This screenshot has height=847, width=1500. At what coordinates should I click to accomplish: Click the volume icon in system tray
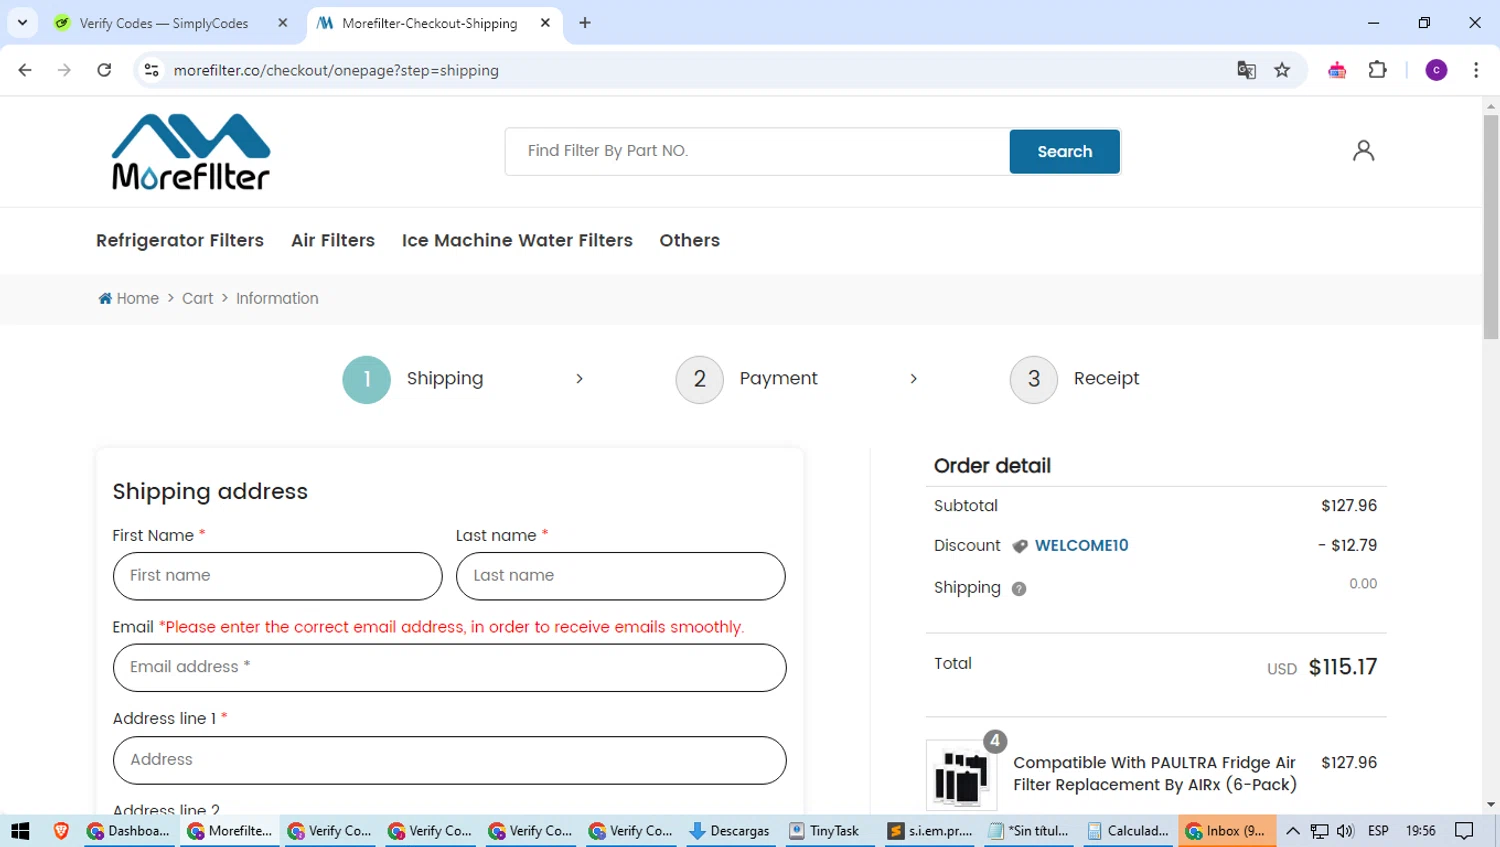pos(1345,831)
